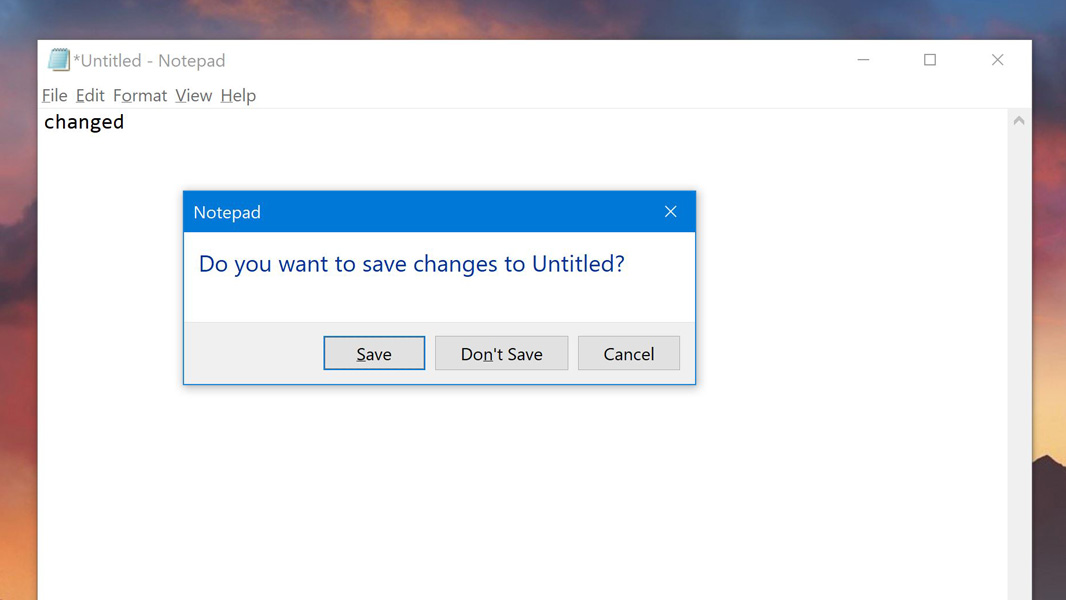Open the View menu
The image size is (1066, 600).
coord(193,96)
